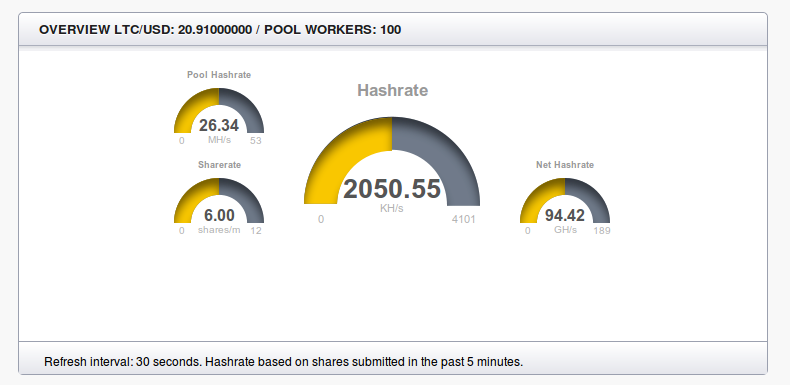The image size is (790, 385).
Task: Select the 94.42 net hashrate value
Action: click(x=565, y=216)
